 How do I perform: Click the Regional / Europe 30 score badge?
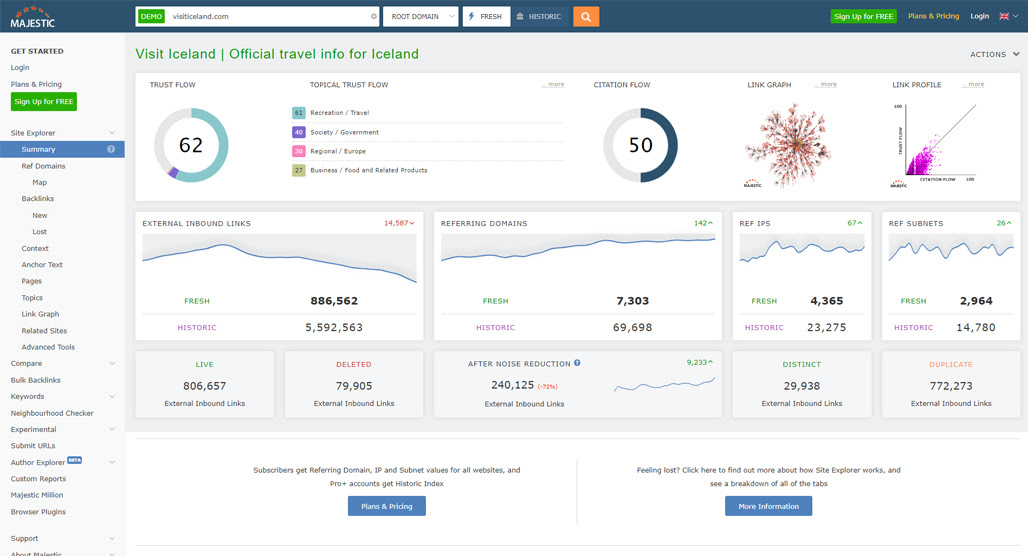(298, 151)
